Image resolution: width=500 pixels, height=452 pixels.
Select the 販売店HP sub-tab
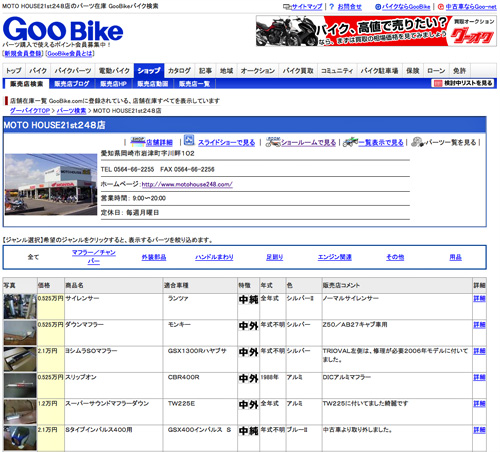[x=114, y=84]
